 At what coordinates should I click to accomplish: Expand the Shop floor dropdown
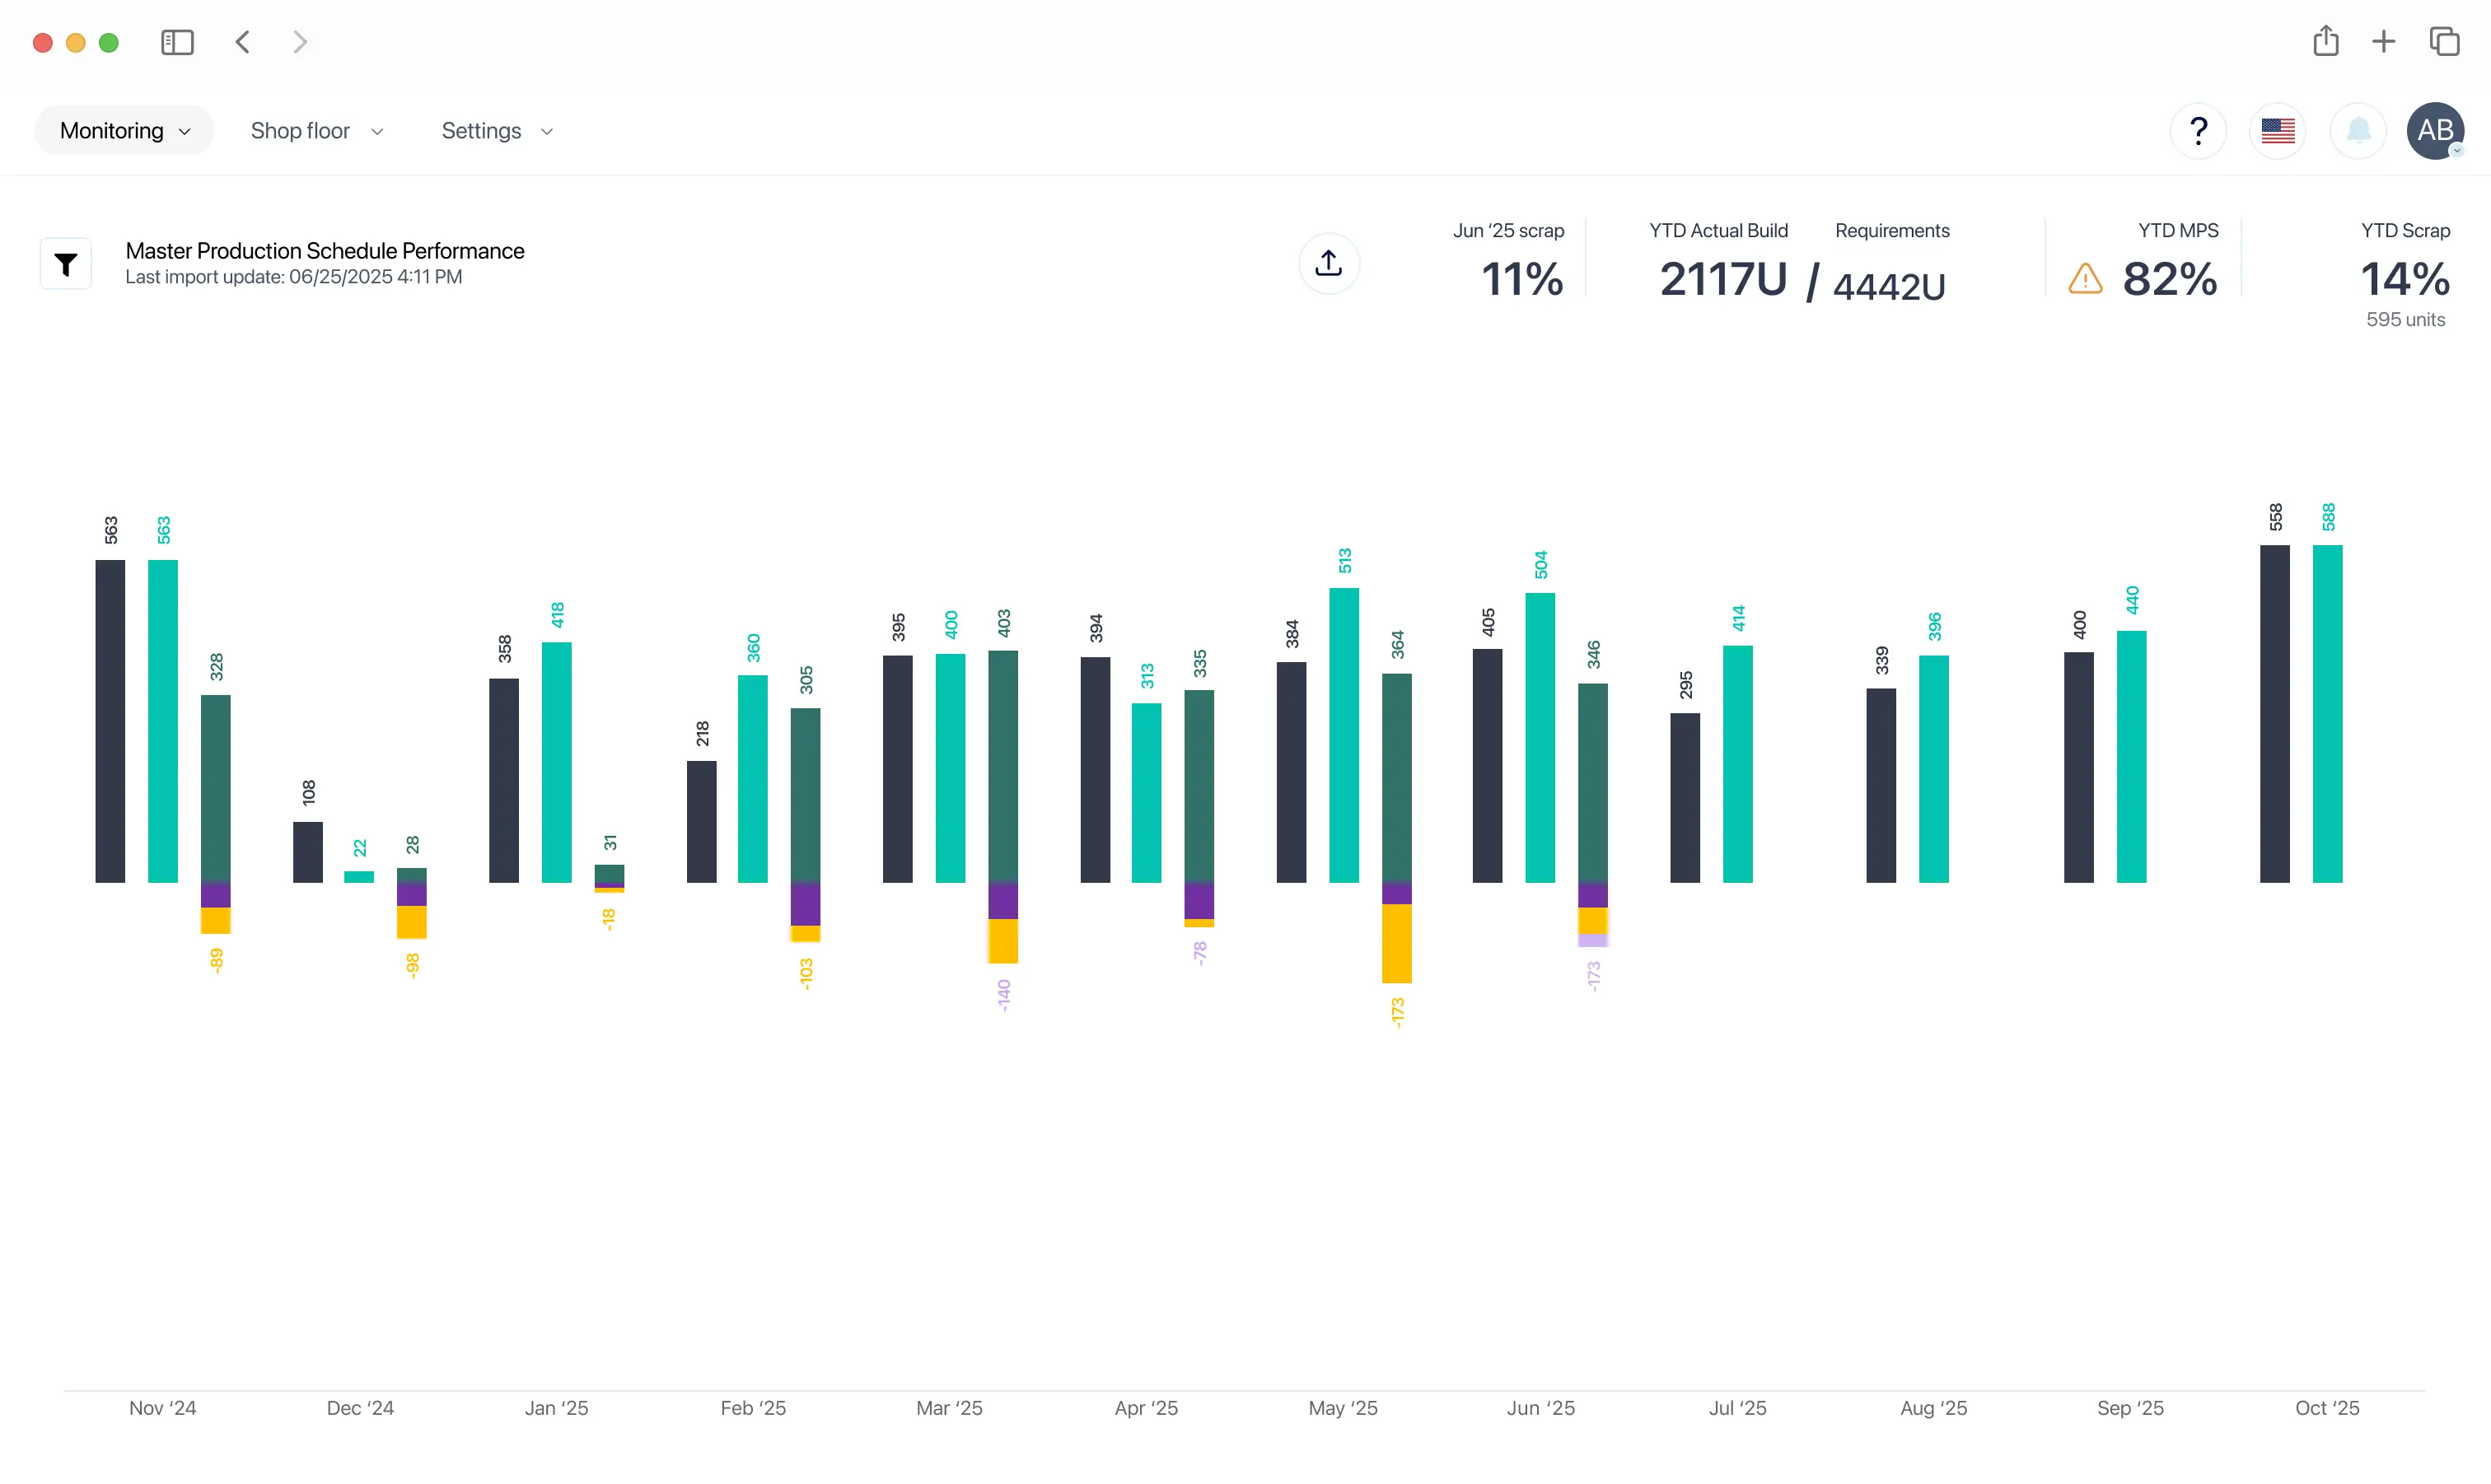pyautogui.click(x=316, y=131)
